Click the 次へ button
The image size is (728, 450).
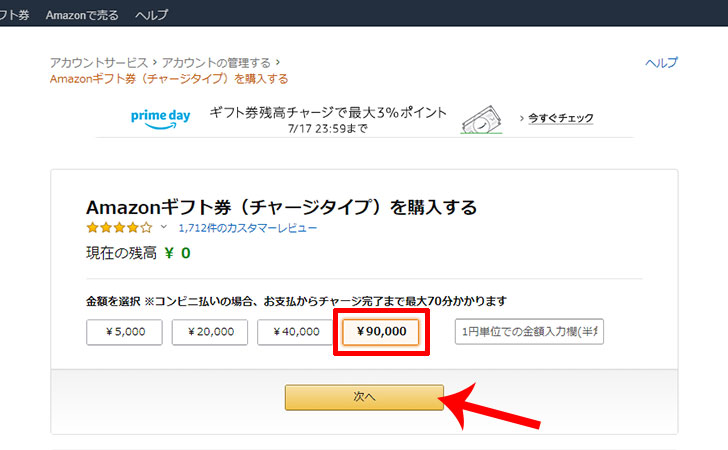(x=364, y=397)
